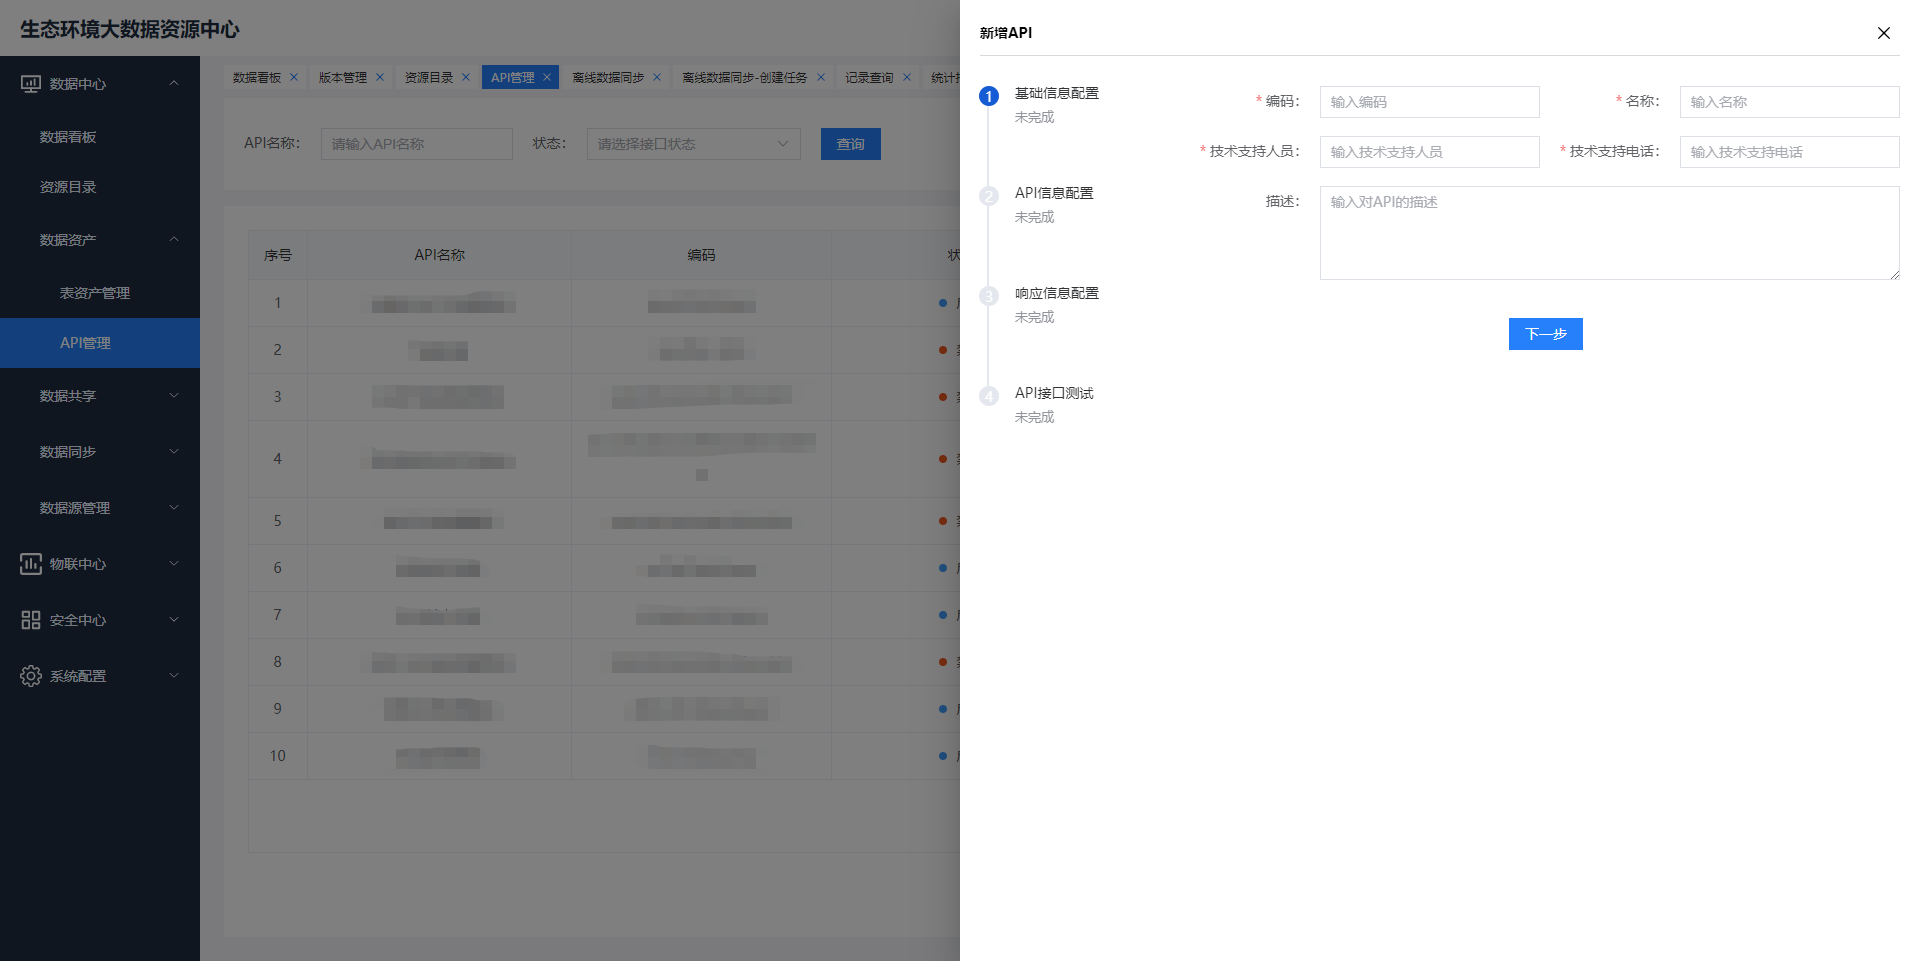Expand the 物联中心 menu chevron
The height and width of the screenshot is (961, 1920).
click(x=174, y=564)
